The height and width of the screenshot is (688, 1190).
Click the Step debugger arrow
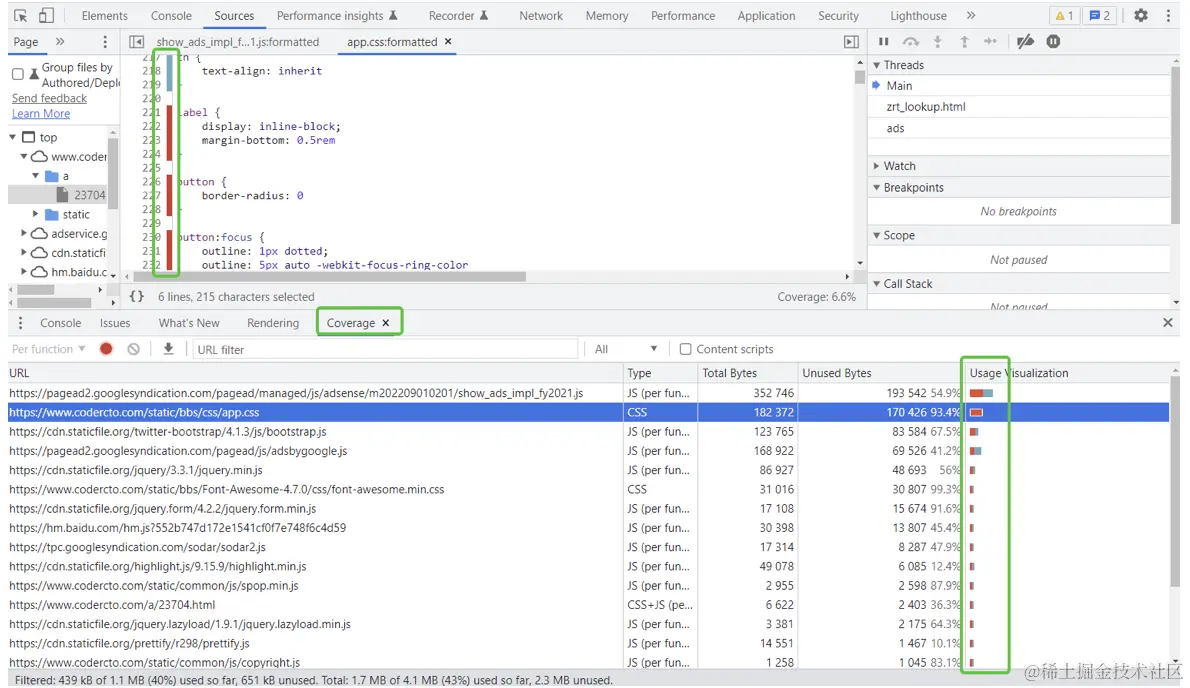[990, 42]
